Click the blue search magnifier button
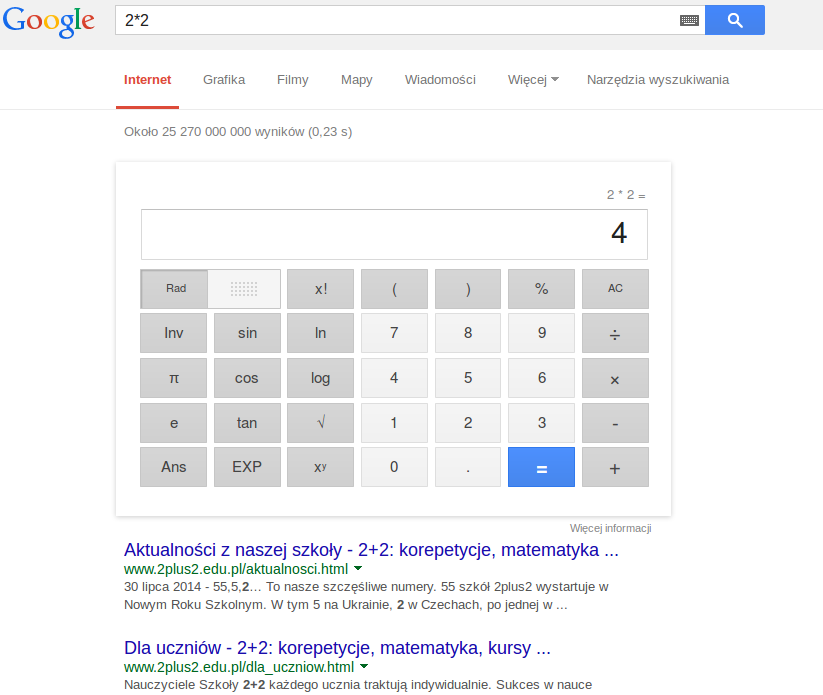823x695 pixels. pos(734,20)
